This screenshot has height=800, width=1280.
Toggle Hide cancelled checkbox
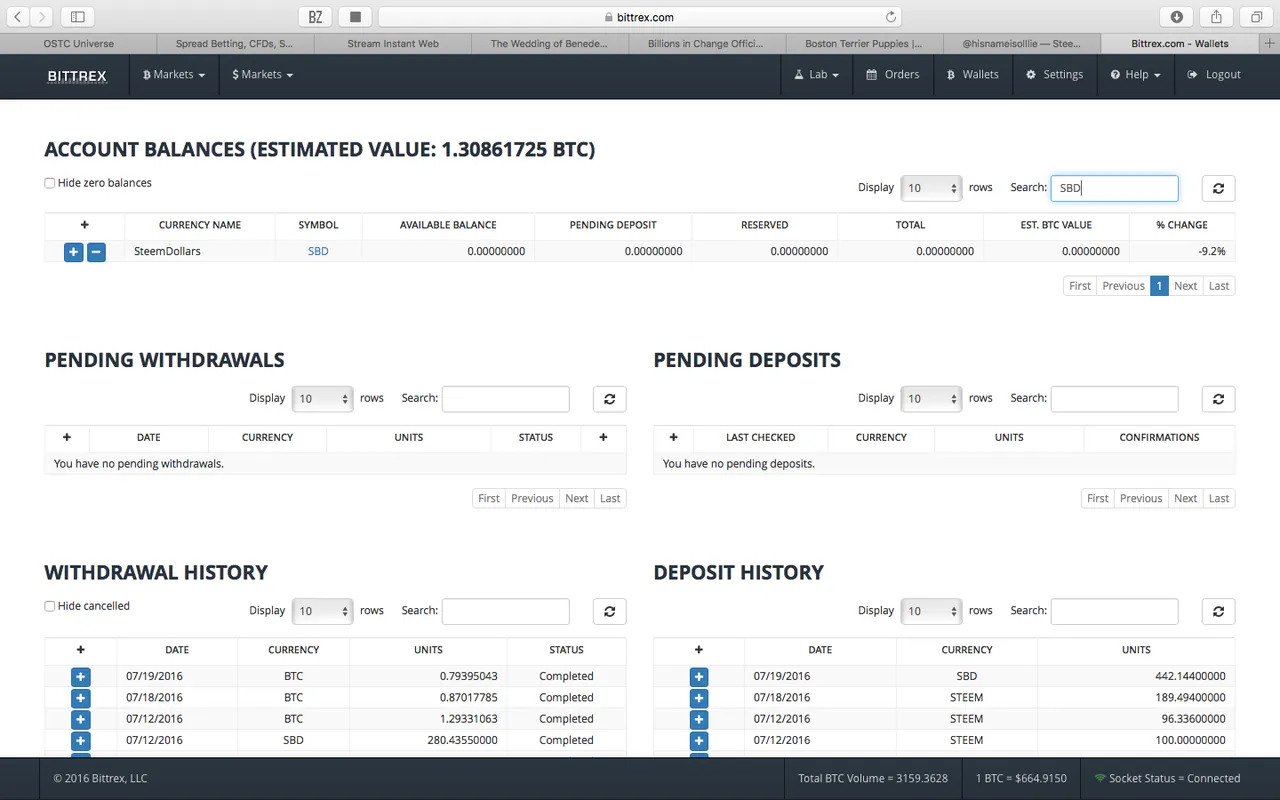50,606
